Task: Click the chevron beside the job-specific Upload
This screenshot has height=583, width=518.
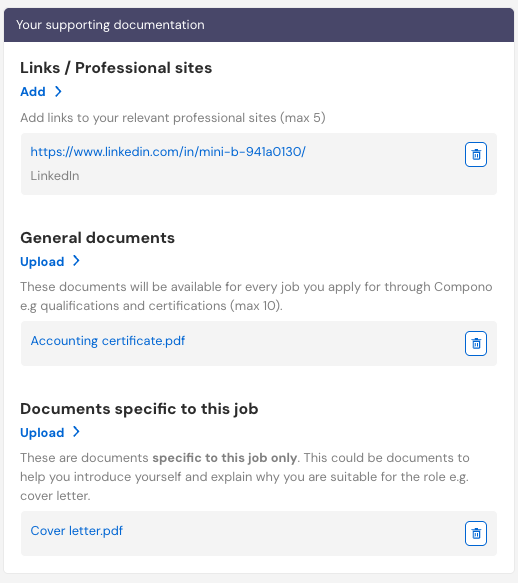Action: 76,432
